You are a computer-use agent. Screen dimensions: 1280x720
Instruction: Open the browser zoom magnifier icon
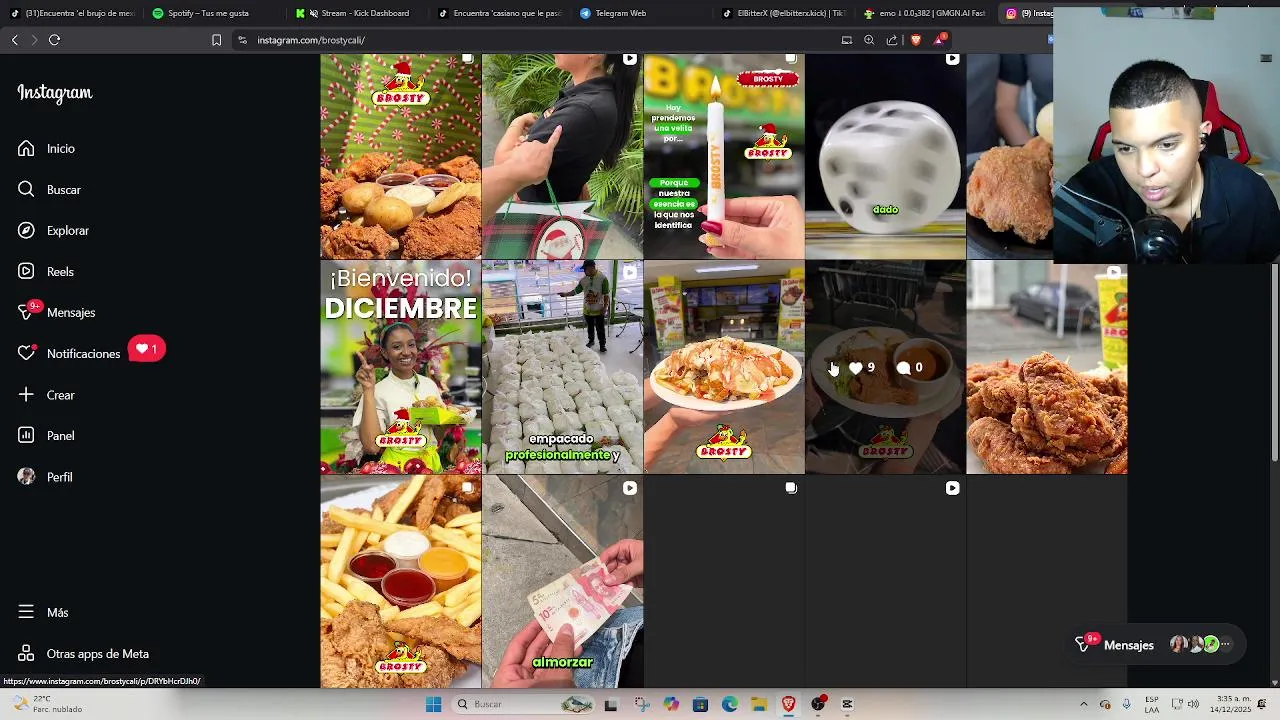(869, 40)
